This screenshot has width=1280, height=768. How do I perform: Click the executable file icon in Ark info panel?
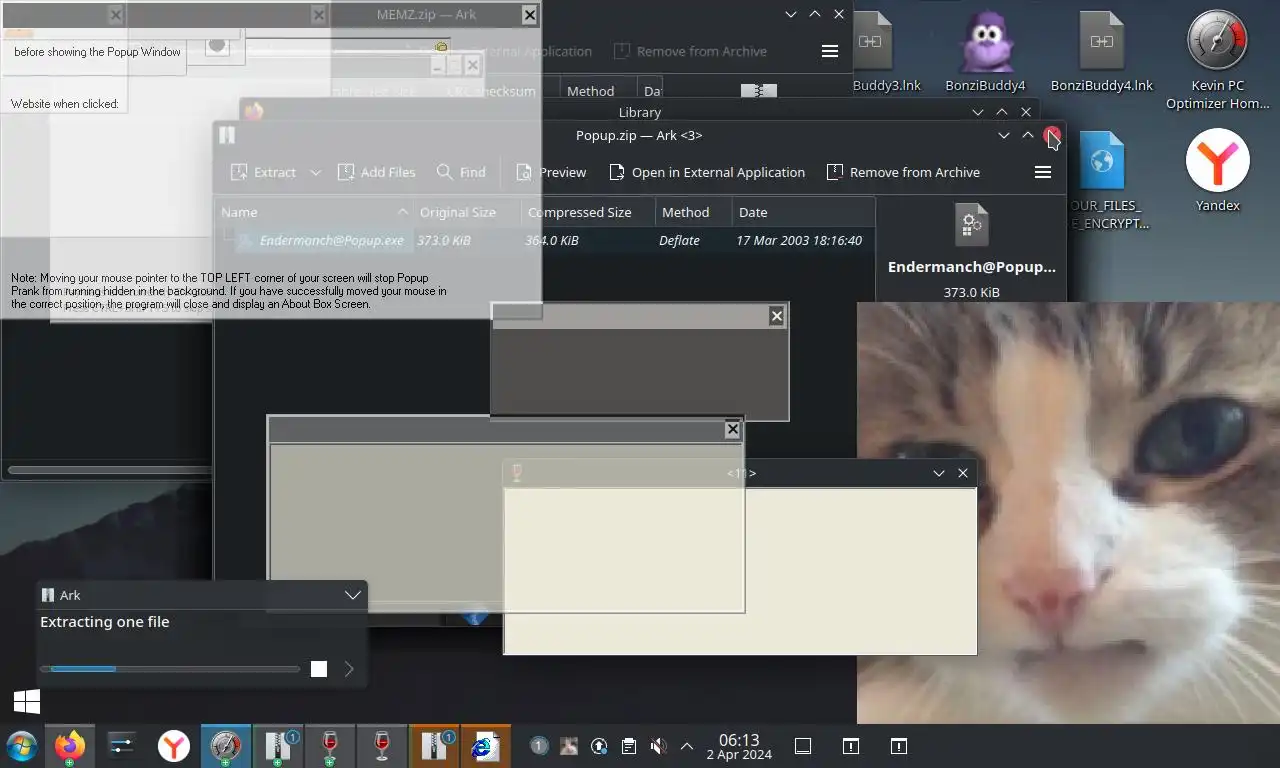pos(971,225)
